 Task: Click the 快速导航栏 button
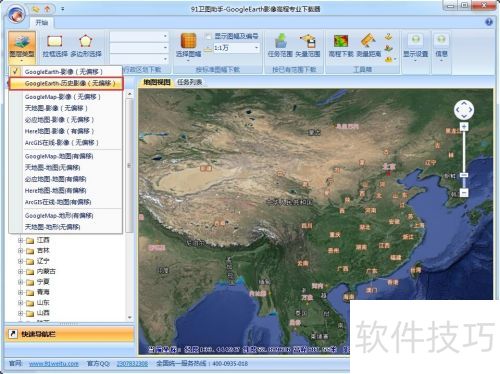[x=69, y=334]
